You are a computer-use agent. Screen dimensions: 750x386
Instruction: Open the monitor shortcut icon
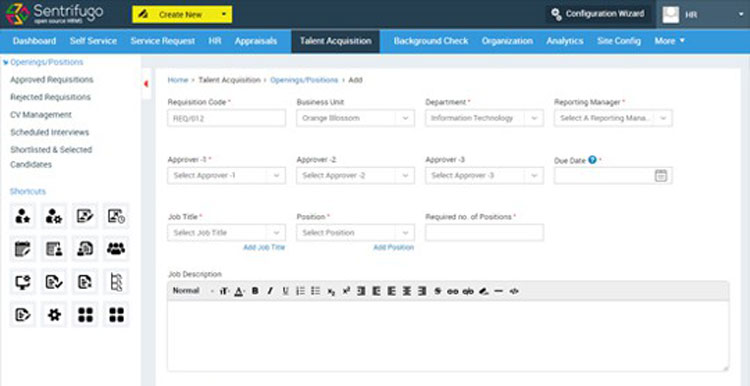click(x=22, y=282)
